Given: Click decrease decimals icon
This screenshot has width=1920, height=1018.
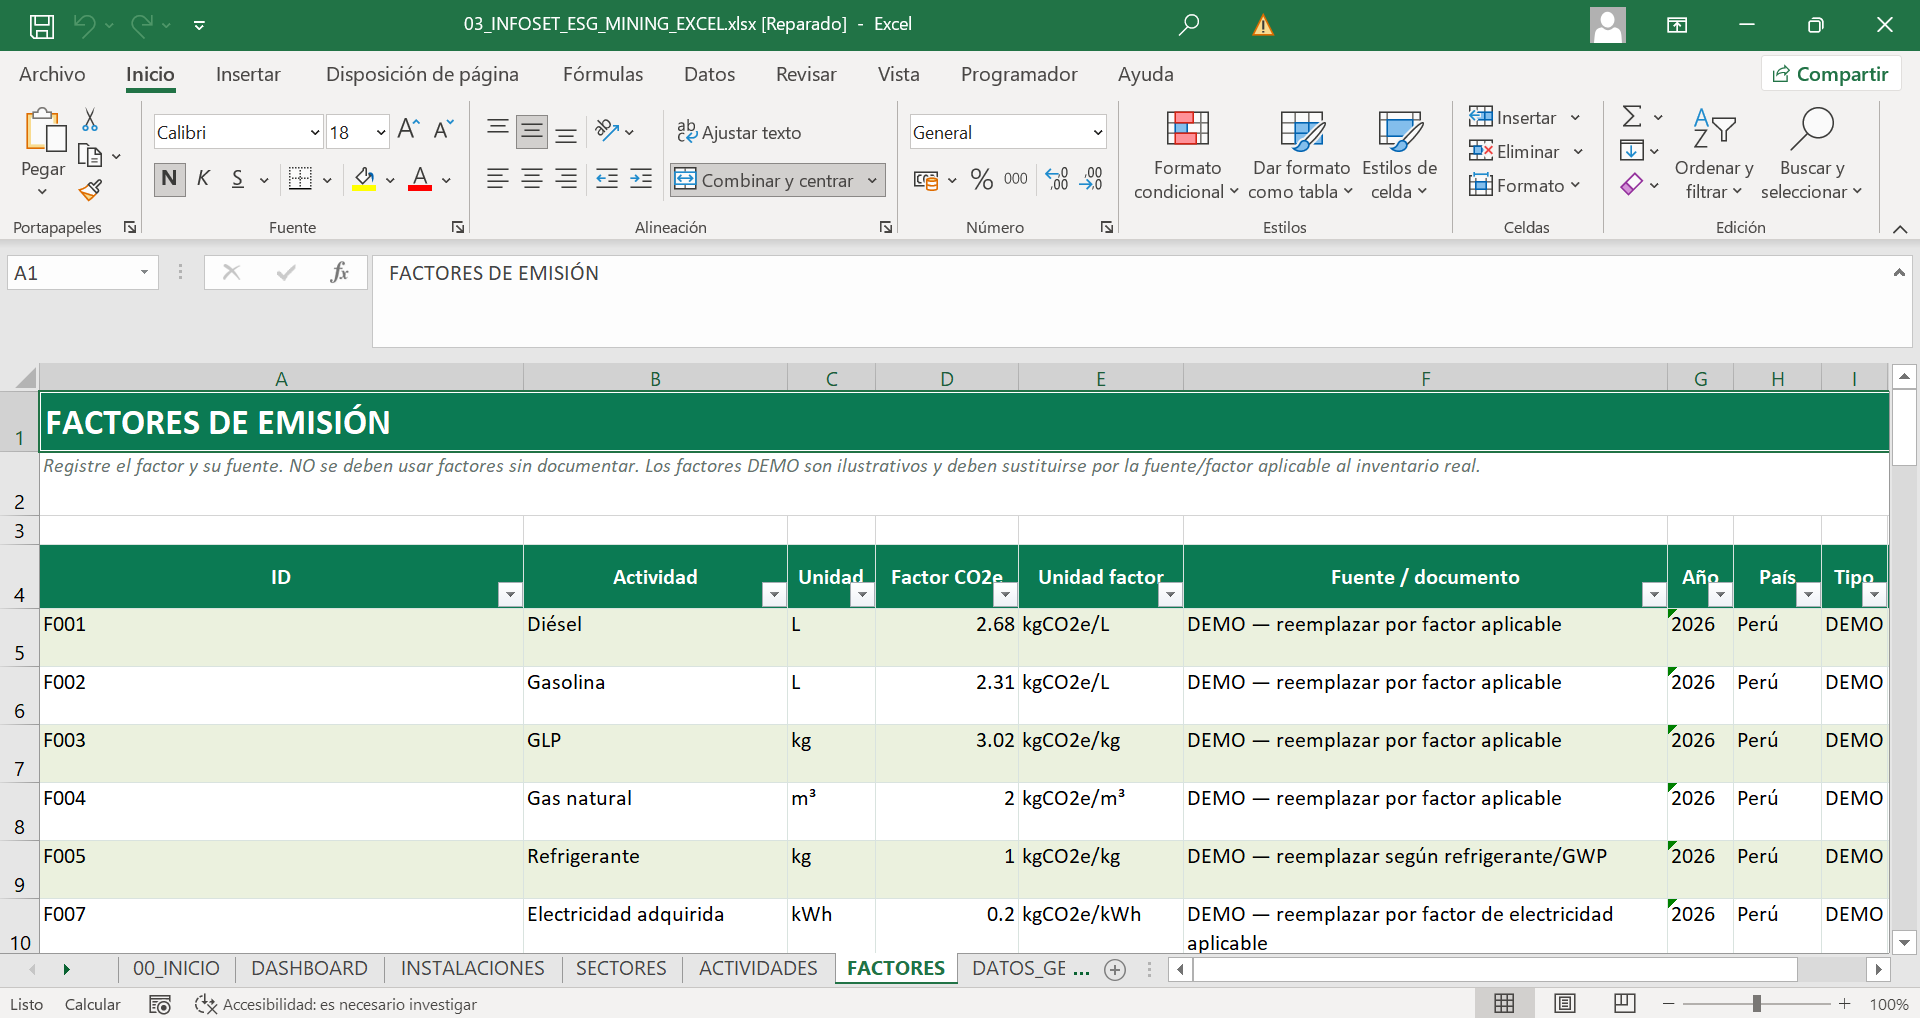Looking at the screenshot, I should coord(1092,179).
